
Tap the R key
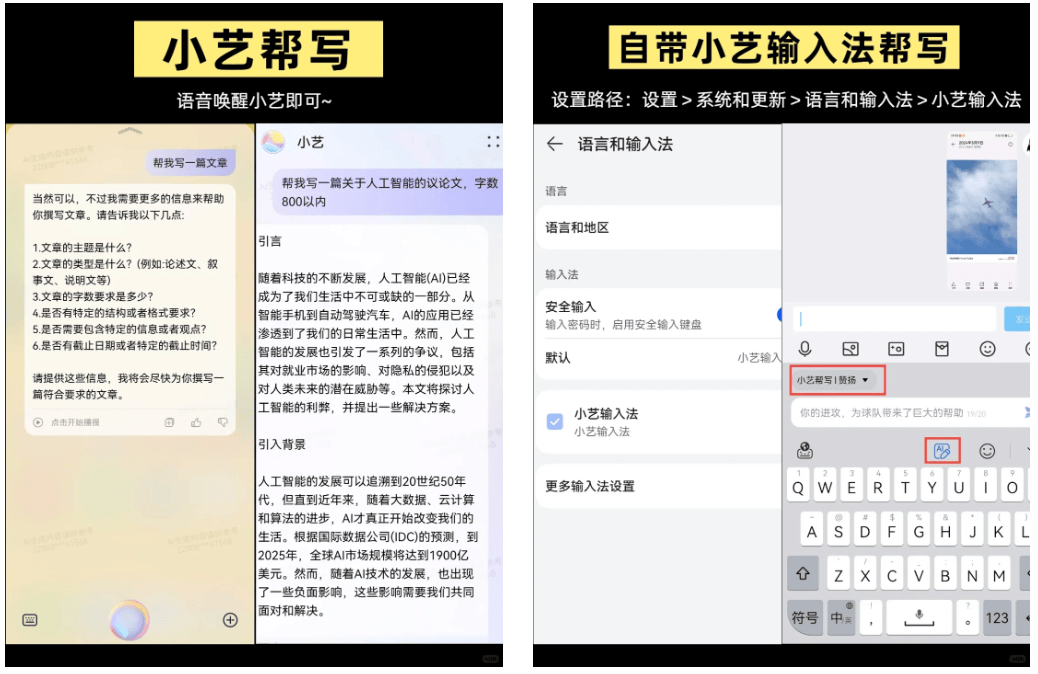878,487
